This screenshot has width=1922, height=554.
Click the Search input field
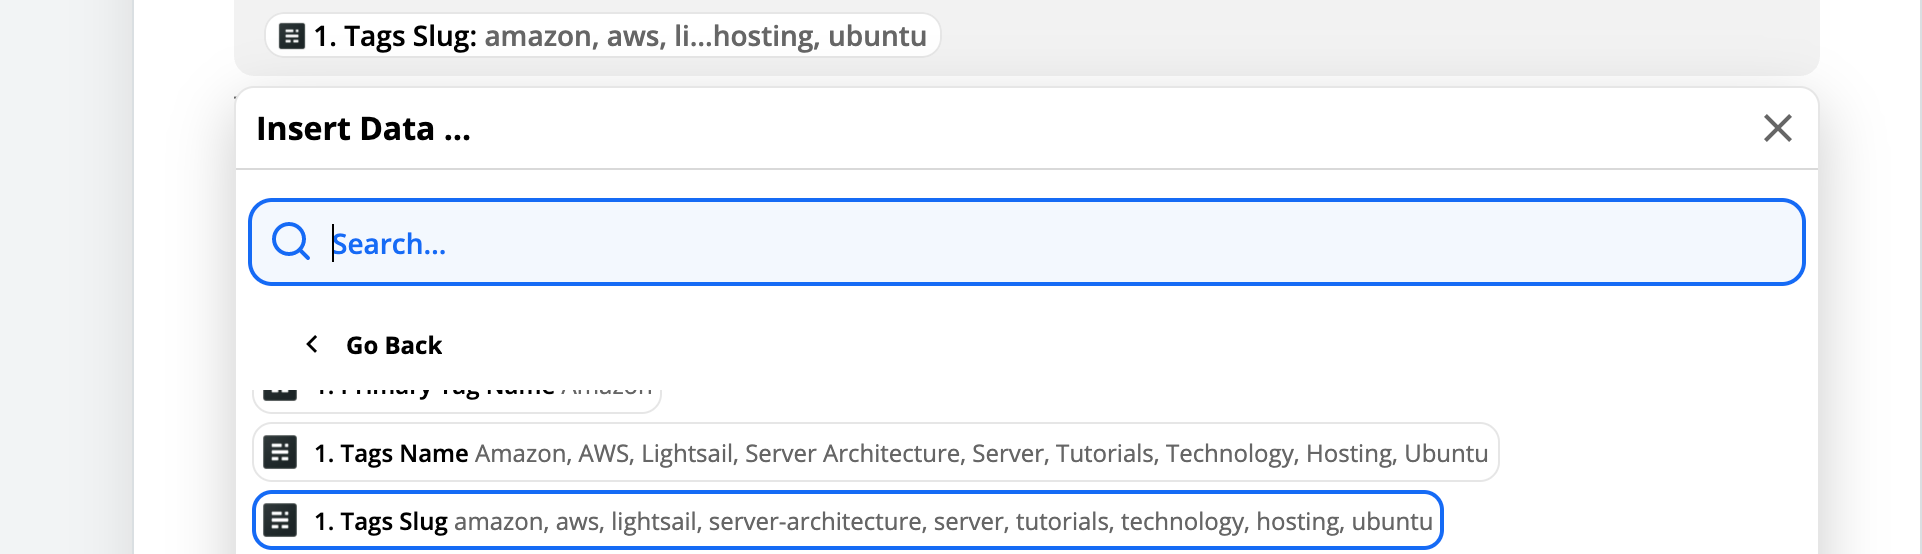click(x=1026, y=242)
